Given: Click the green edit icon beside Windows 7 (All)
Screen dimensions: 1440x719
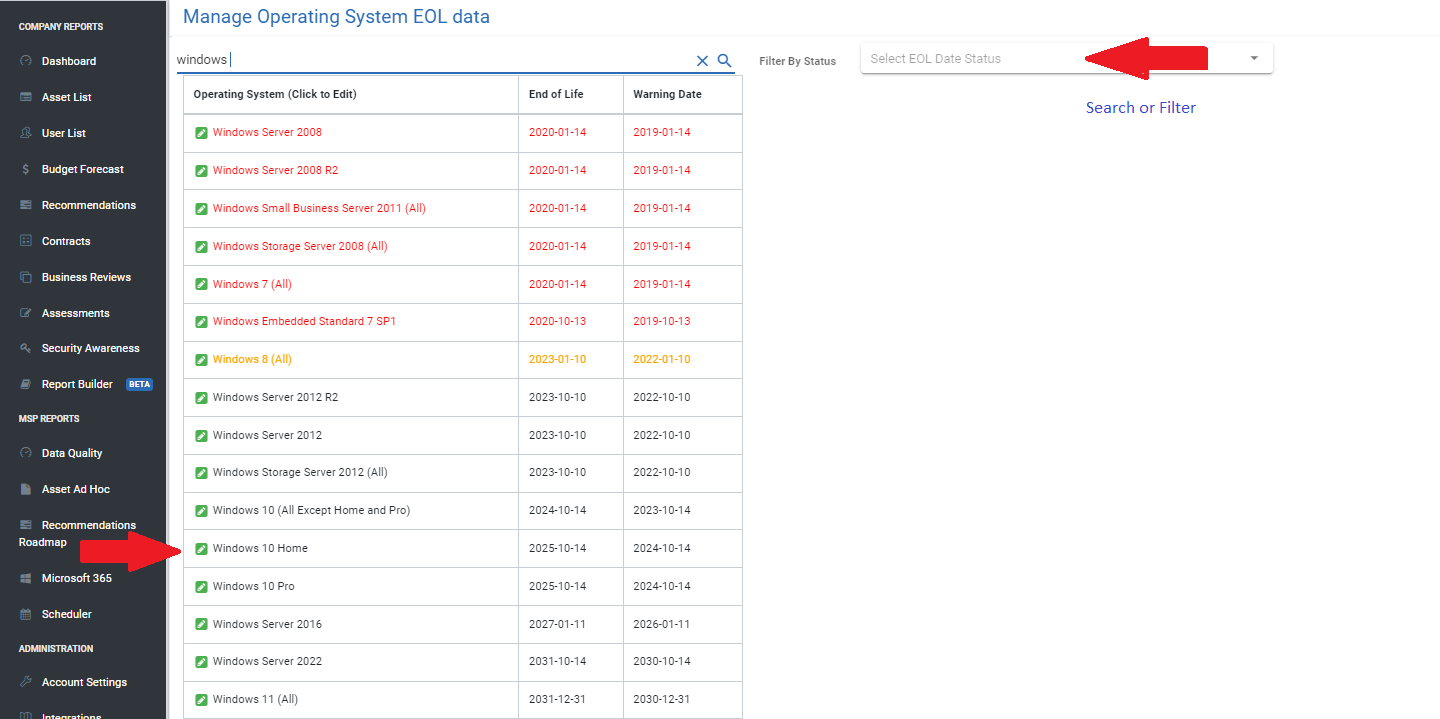Looking at the screenshot, I should (x=200, y=284).
